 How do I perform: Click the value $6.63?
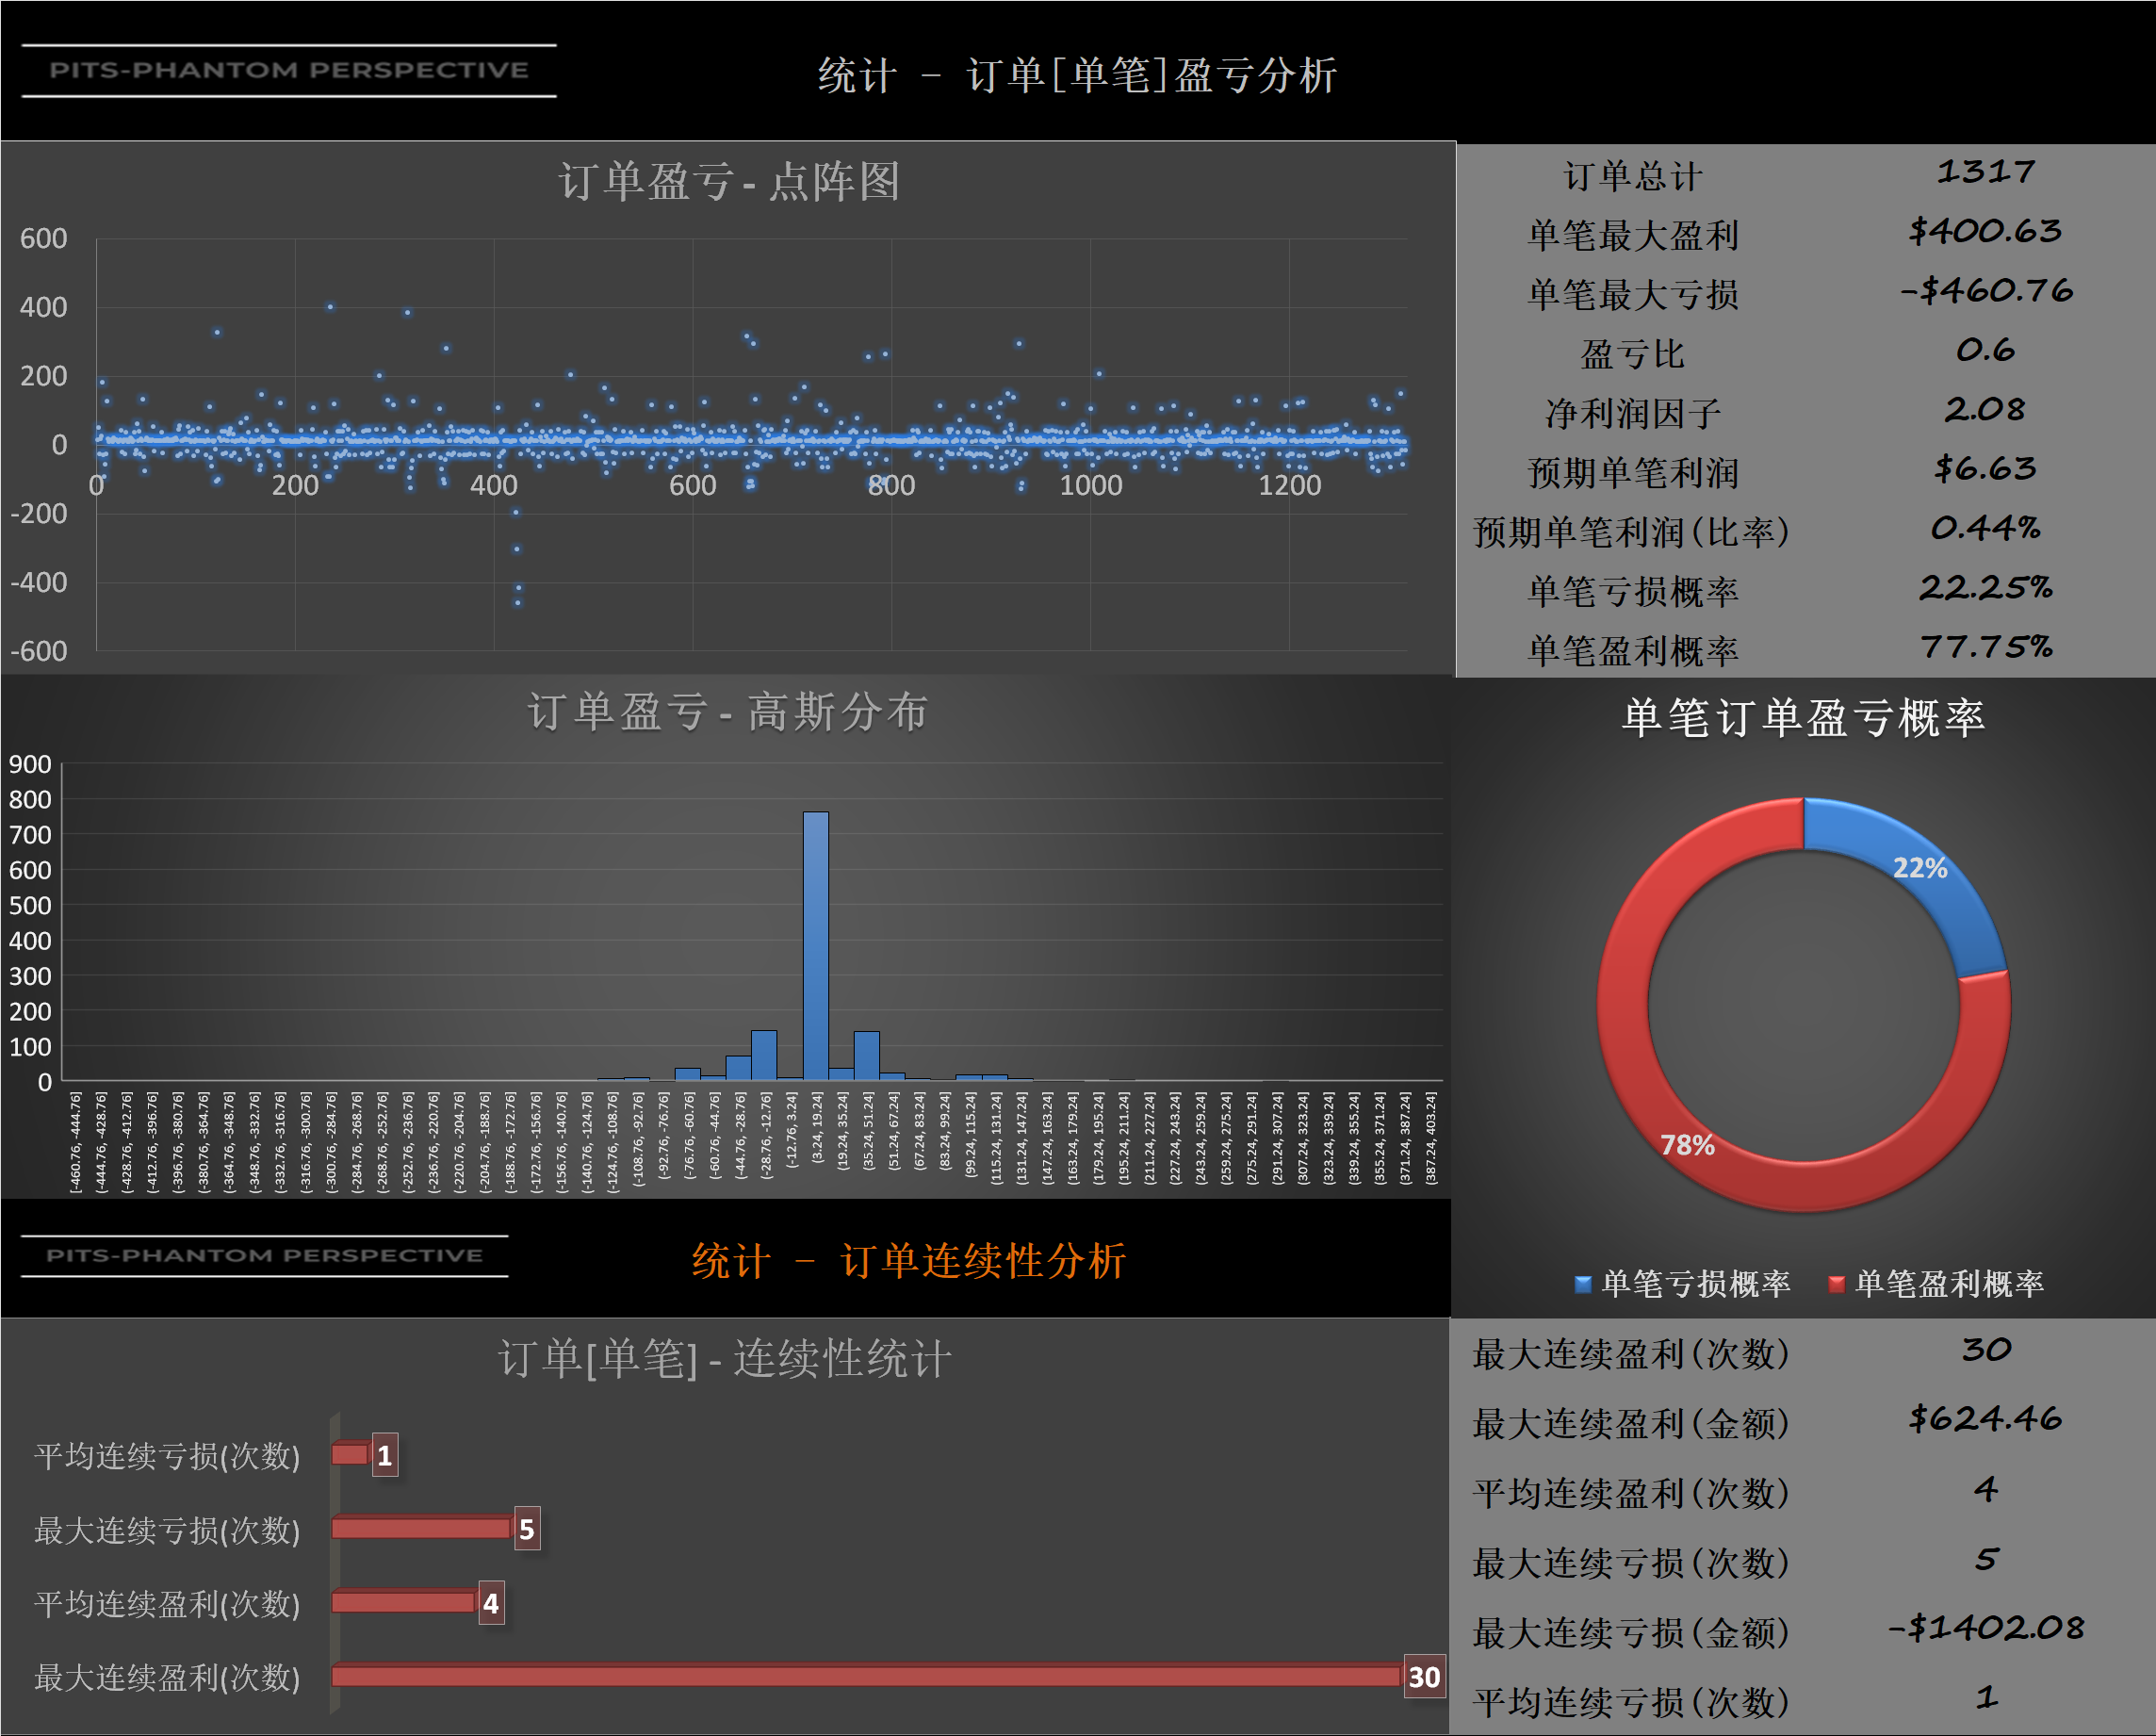[1985, 468]
